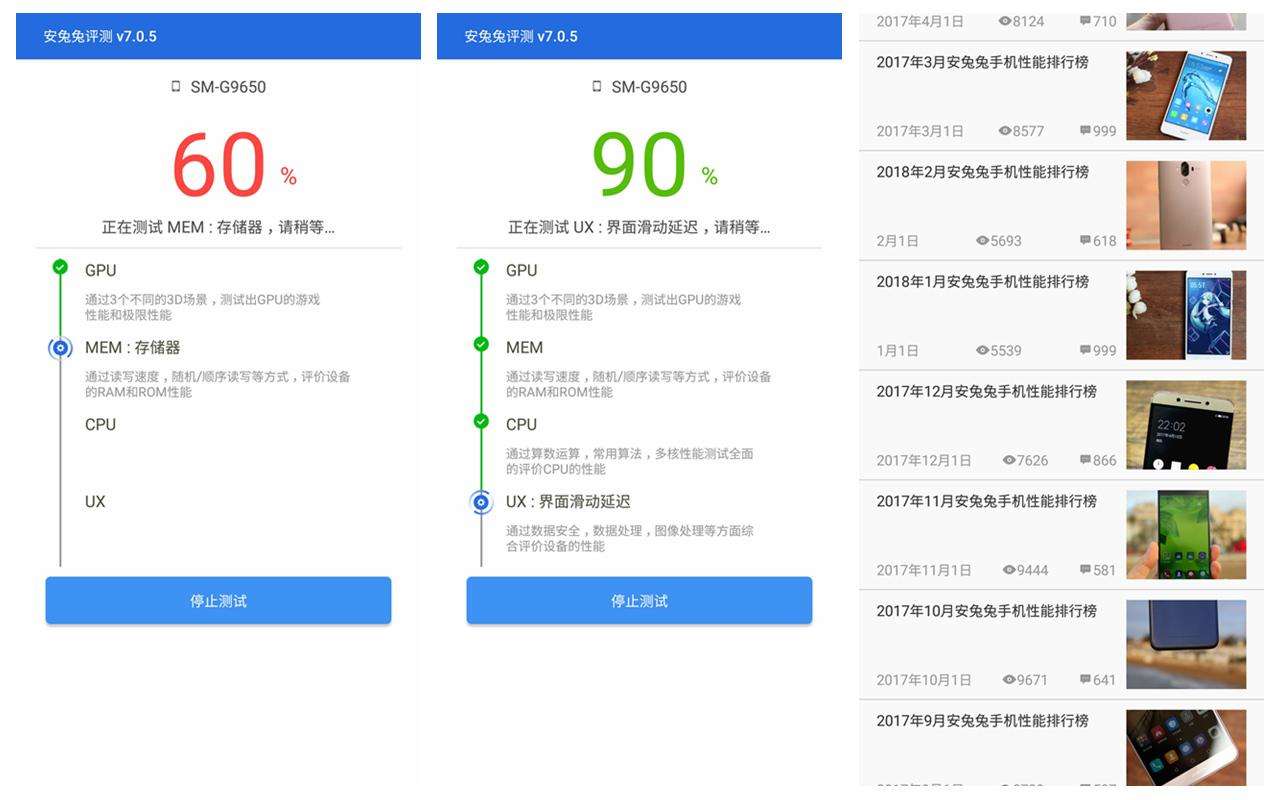Click the green 90 percentage number
Viewport: 1280px width, 800px height.
coord(640,165)
